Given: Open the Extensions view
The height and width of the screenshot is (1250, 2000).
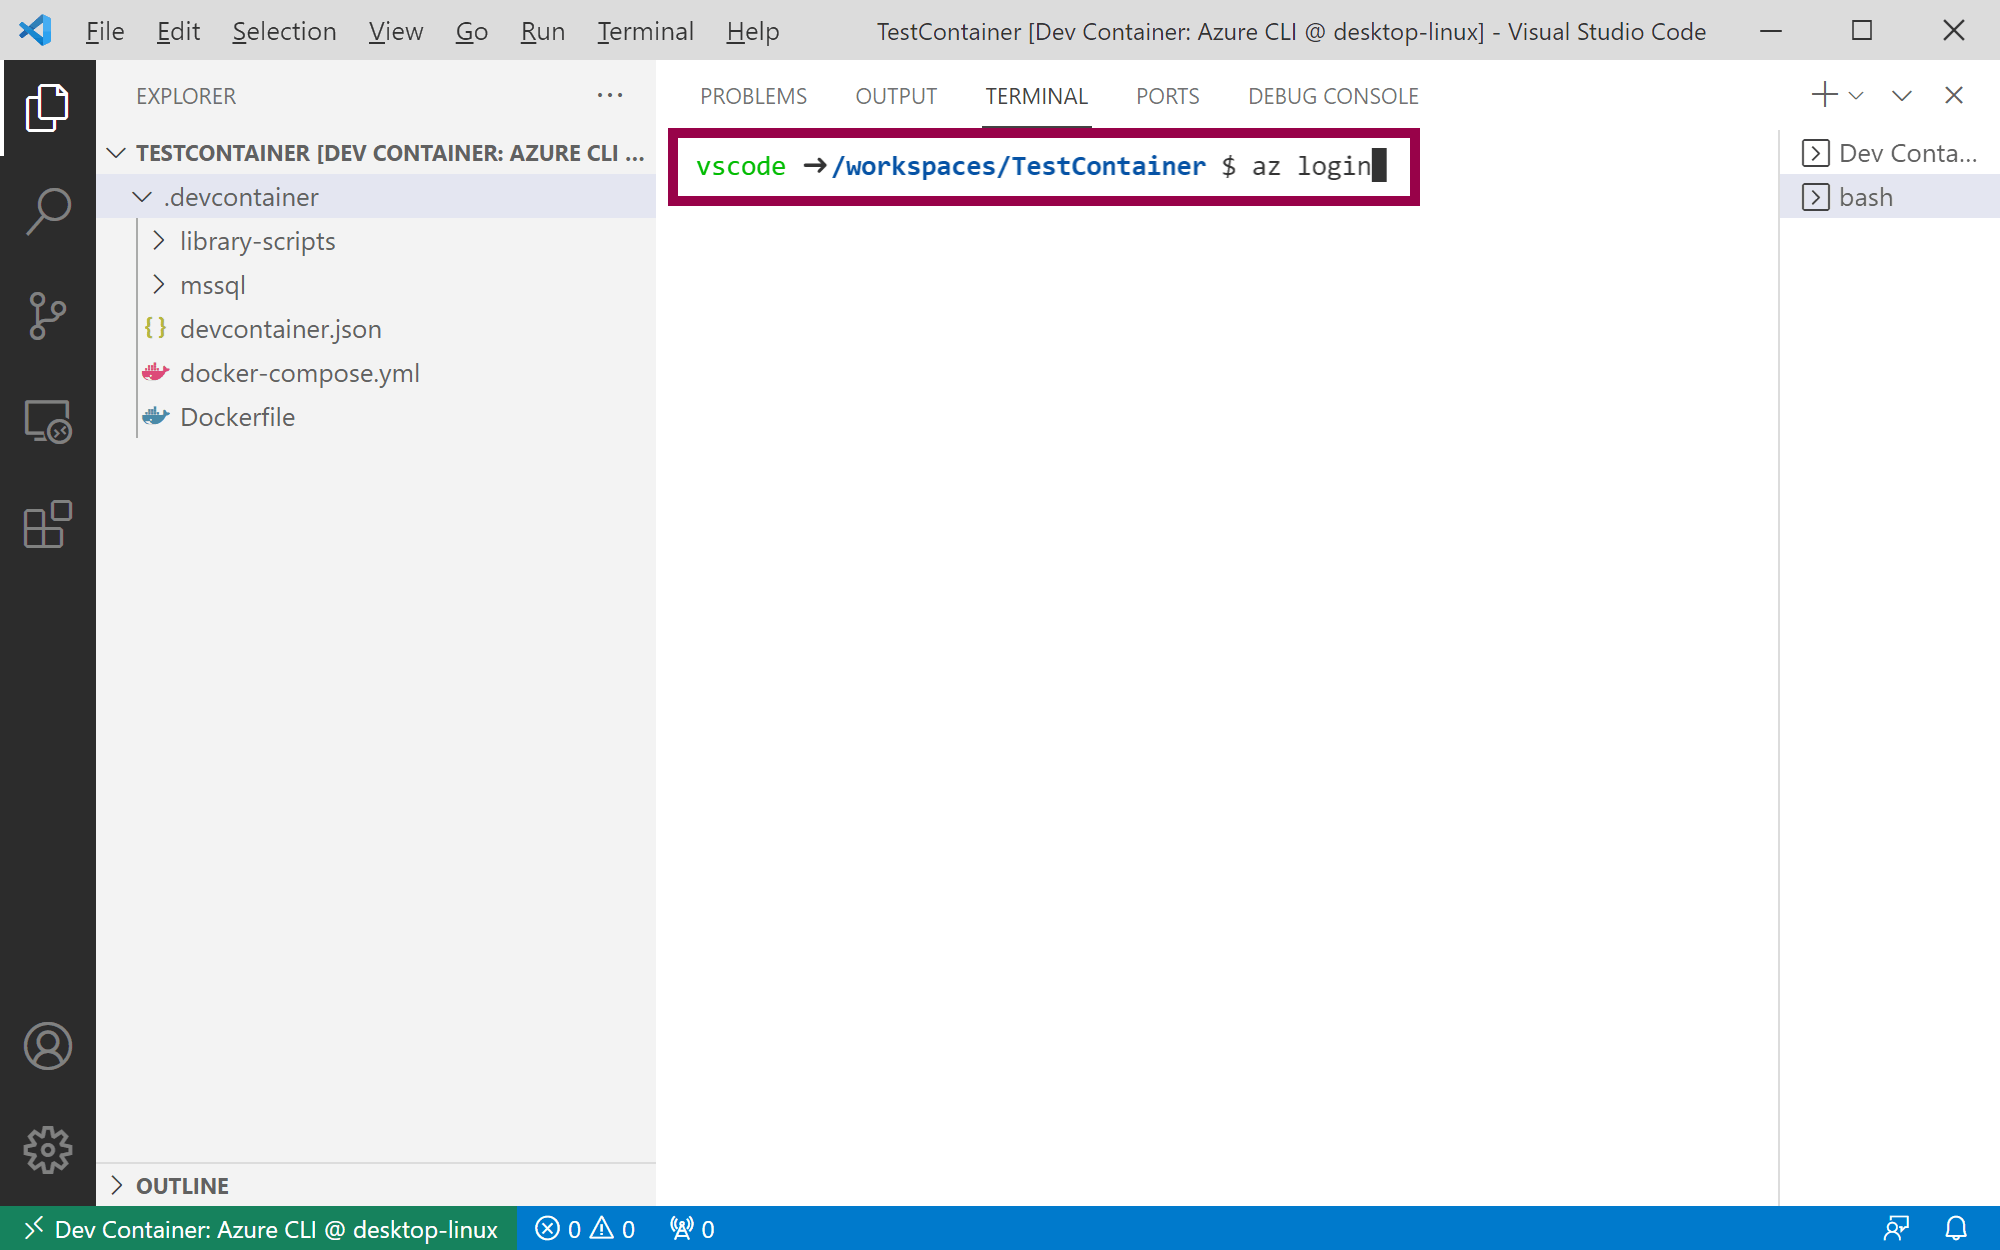Looking at the screenshot, I should click(47, 525).
